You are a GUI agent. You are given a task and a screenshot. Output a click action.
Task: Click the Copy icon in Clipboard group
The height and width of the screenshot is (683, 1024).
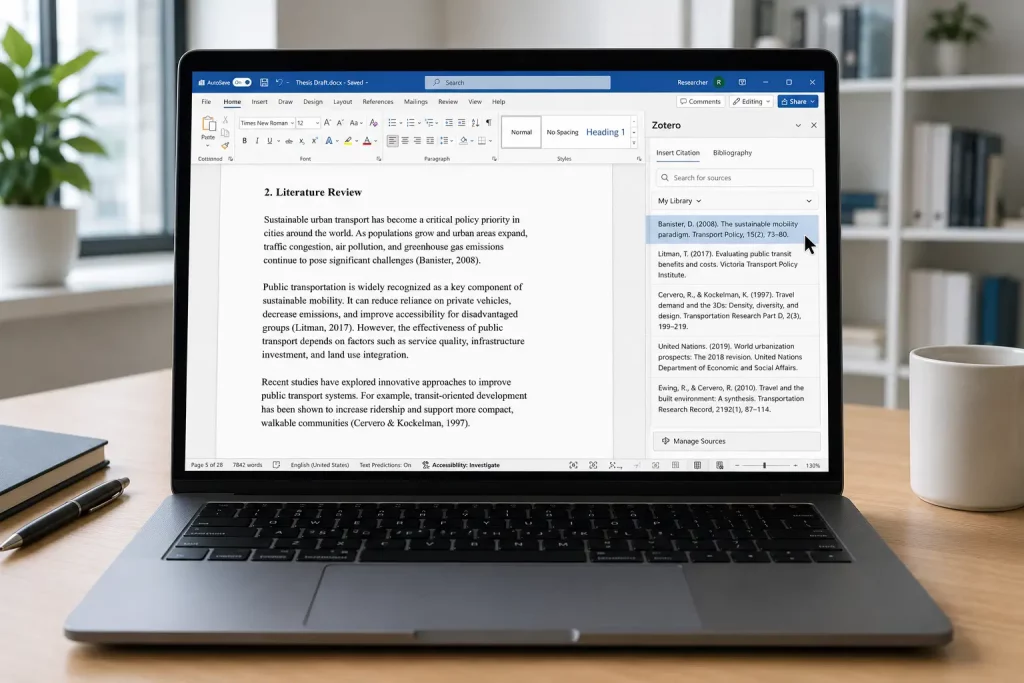225,133
